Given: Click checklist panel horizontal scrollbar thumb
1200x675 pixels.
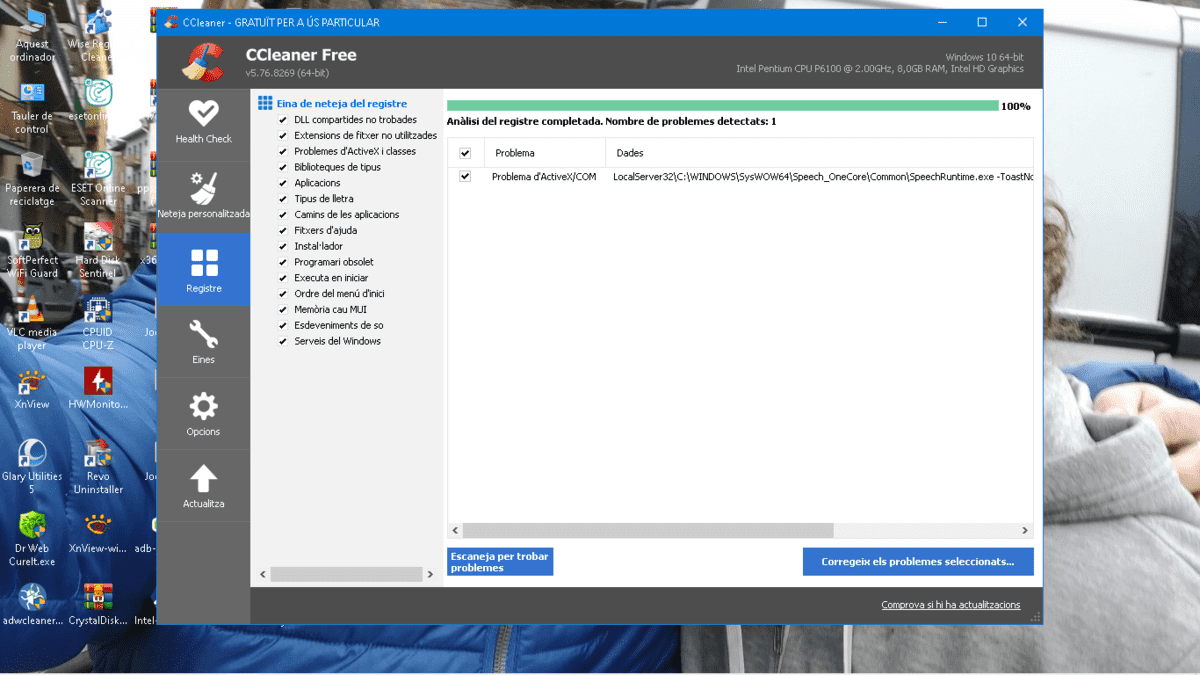Looking at the screenshot, I should 346,575.
